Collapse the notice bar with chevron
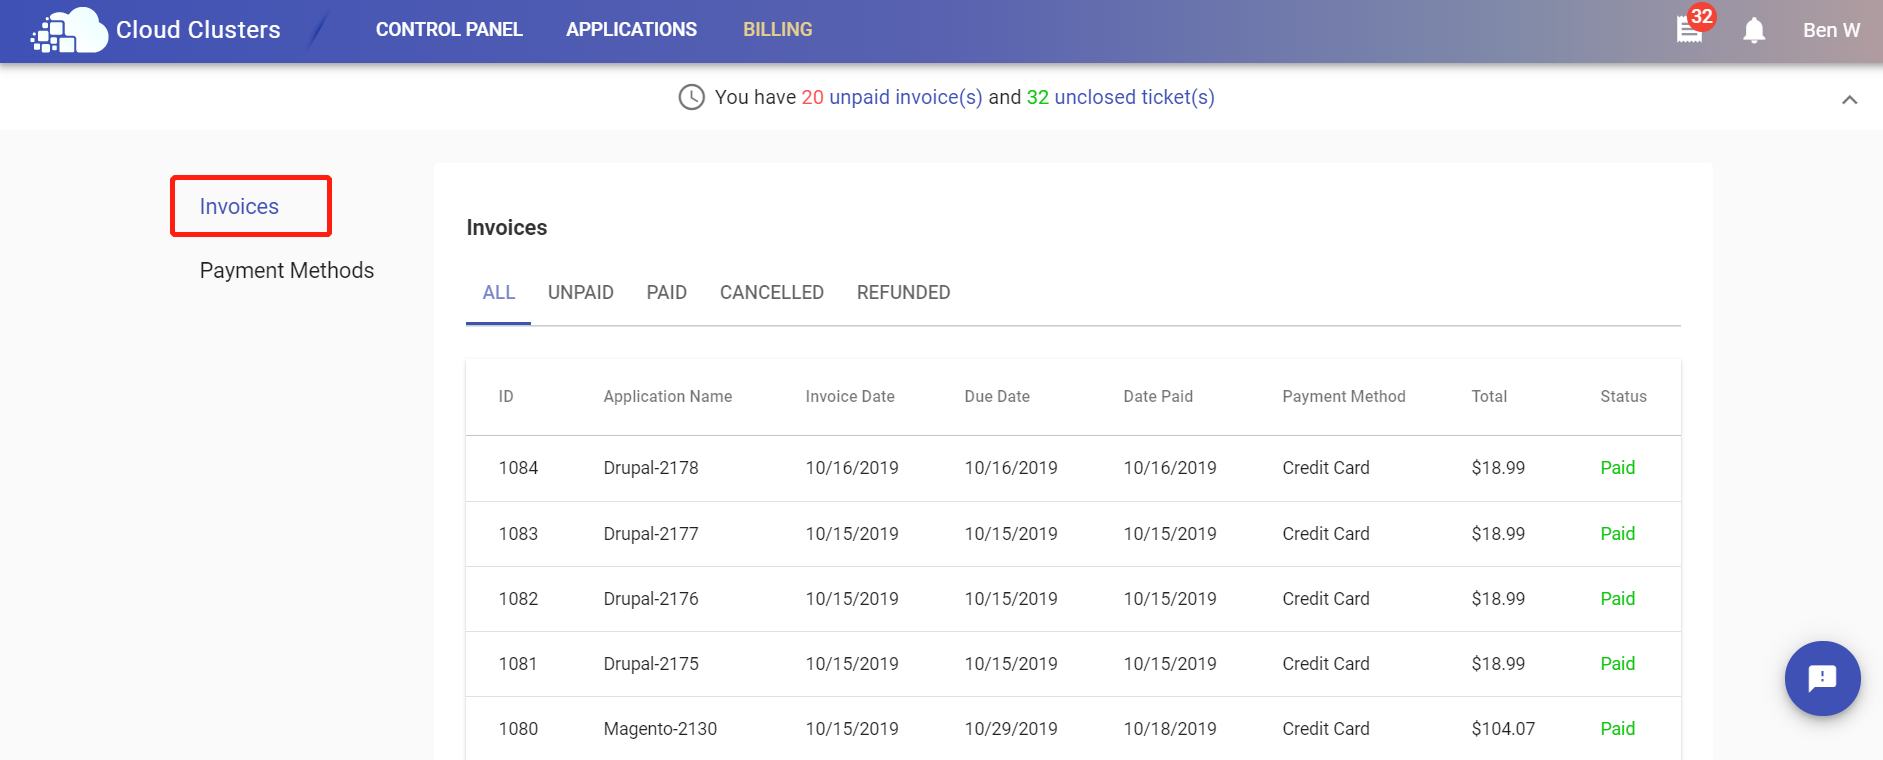 click(x=1850, y=99)
